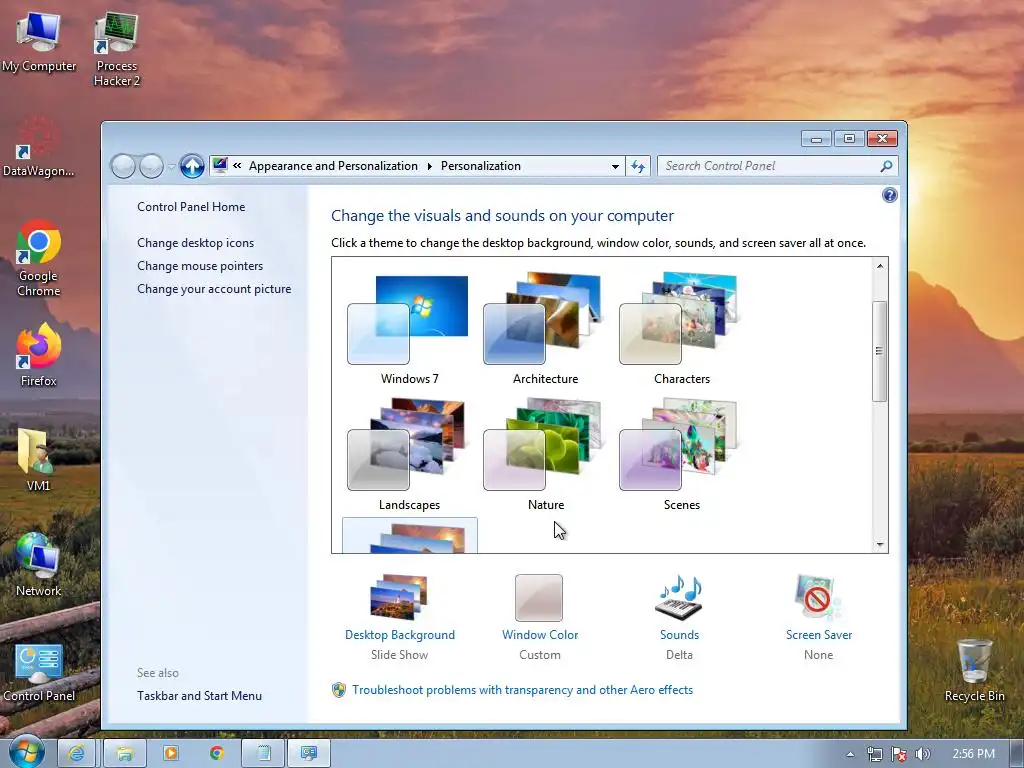Click the theme list scrollbar thumb
1024x768 pixels.
[x=880, y=351]
